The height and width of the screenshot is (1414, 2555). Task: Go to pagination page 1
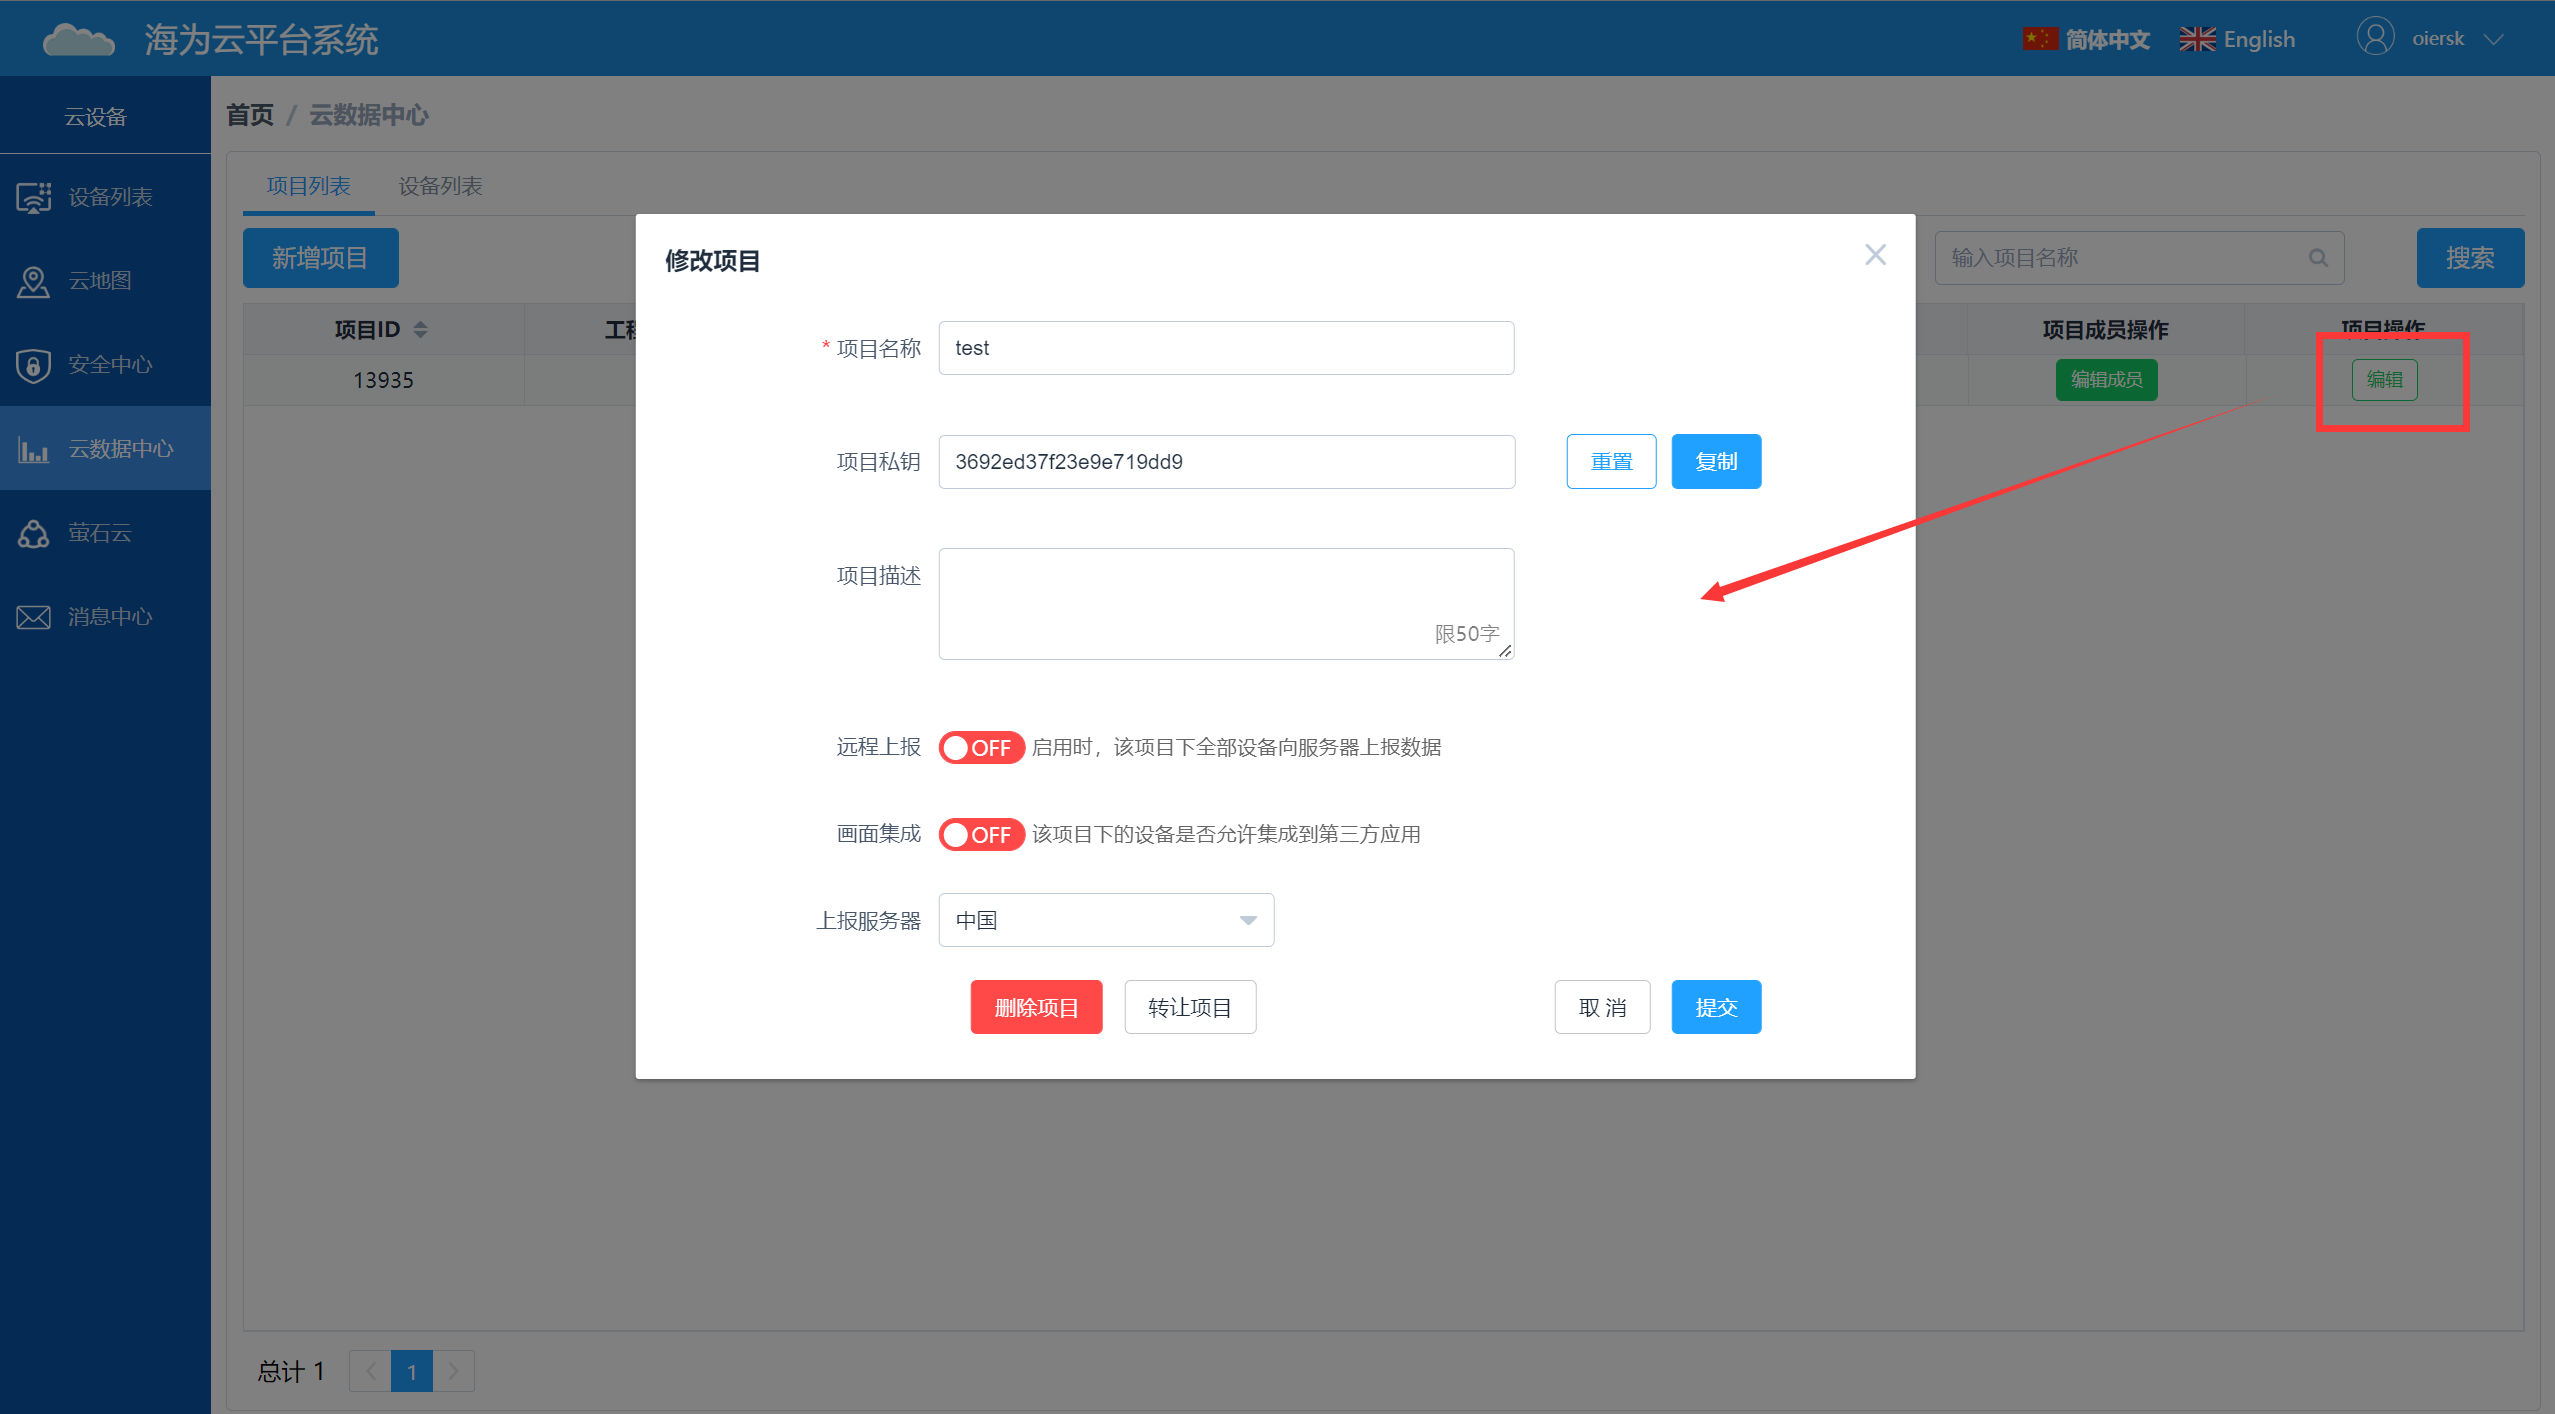coord(412,1371)
